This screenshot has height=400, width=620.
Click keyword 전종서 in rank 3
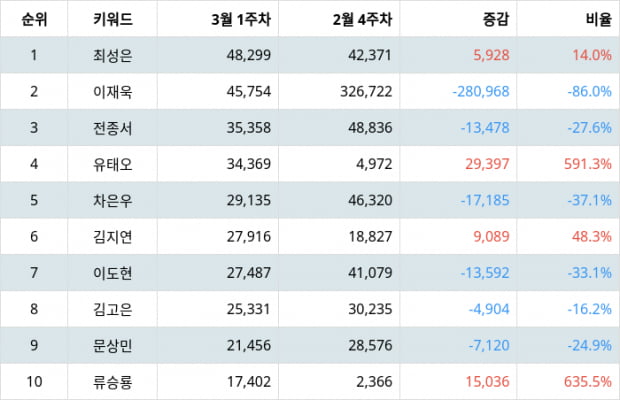coord(113,128)
